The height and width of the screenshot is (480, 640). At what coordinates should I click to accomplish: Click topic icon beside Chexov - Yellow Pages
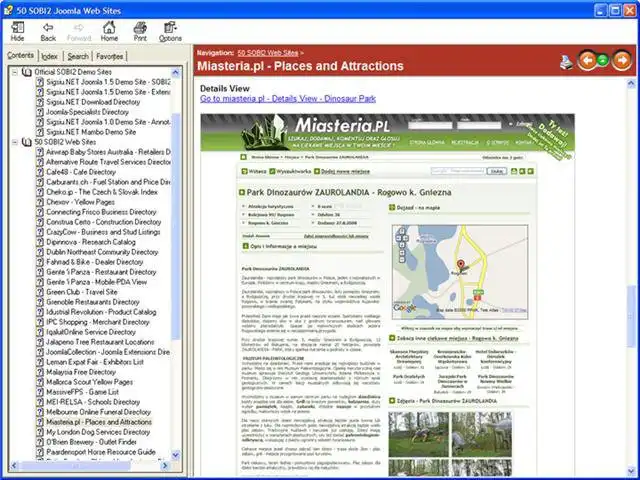tap(40, 202)
